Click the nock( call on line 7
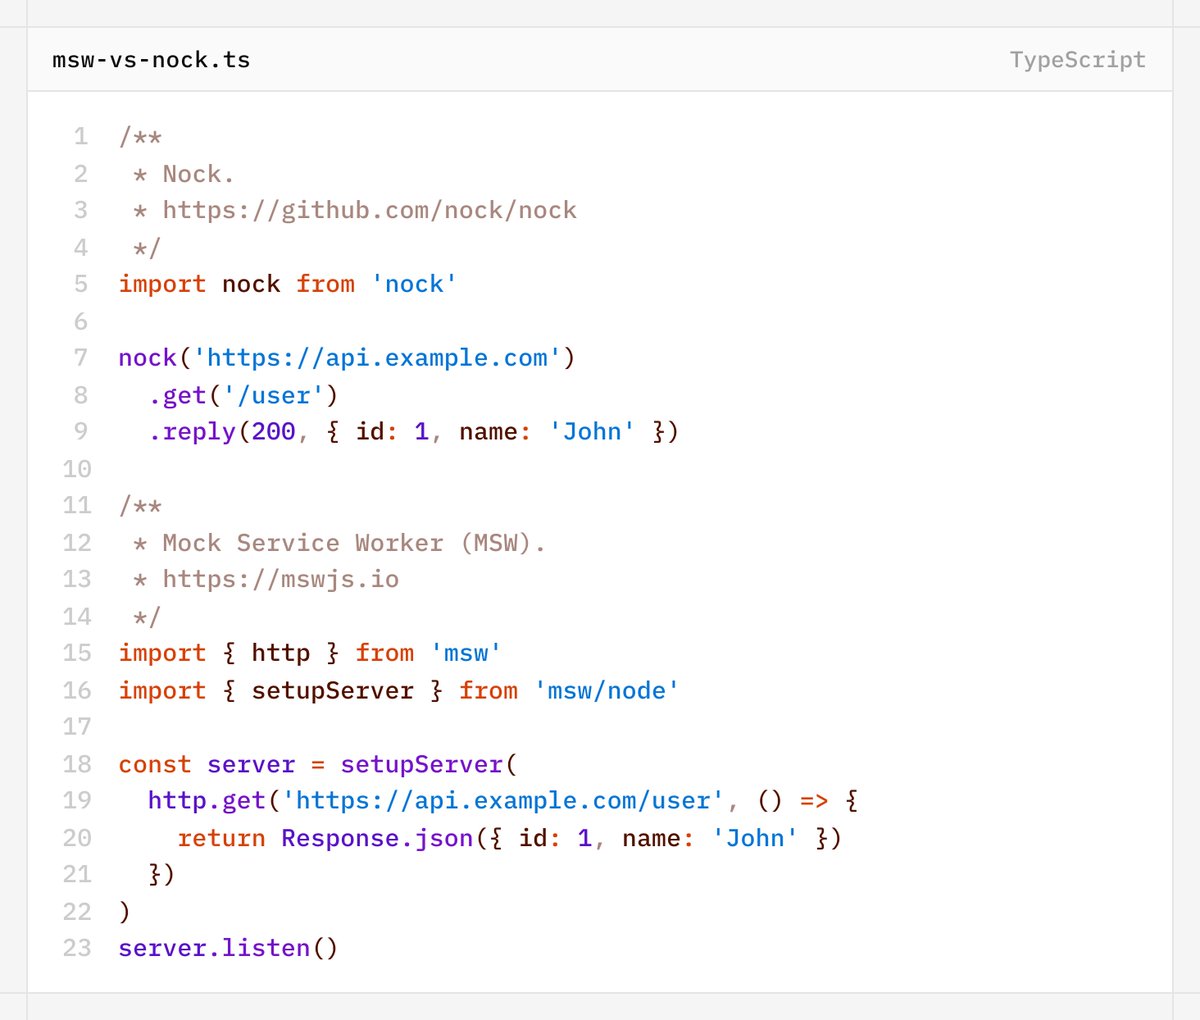 click(155, 358)
